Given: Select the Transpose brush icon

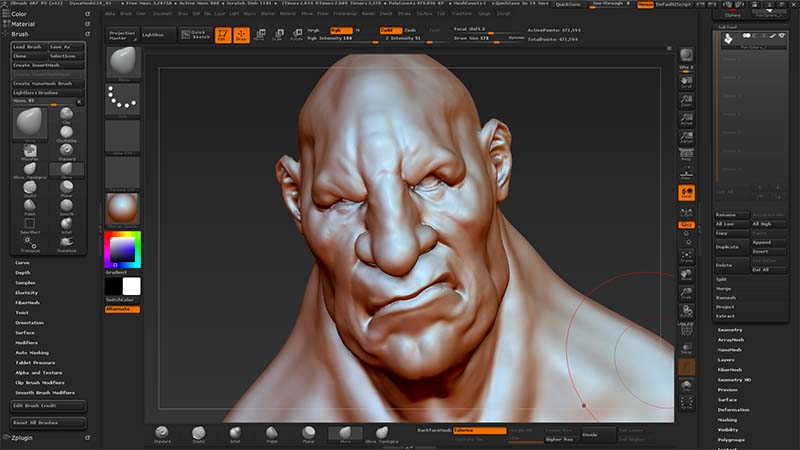Looking at the screenshot, I should click(x=30, y=244).
